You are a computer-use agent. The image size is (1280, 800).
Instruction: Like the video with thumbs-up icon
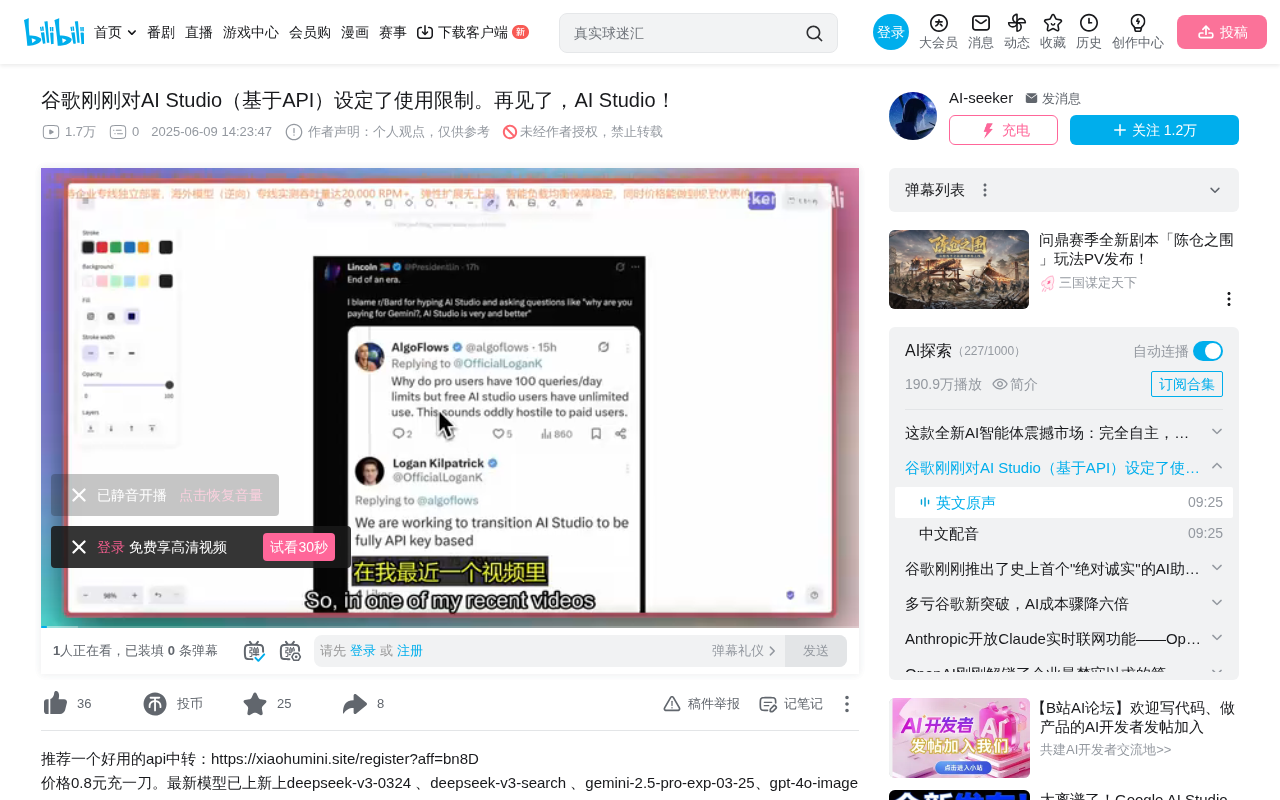(x=56, y=704)
